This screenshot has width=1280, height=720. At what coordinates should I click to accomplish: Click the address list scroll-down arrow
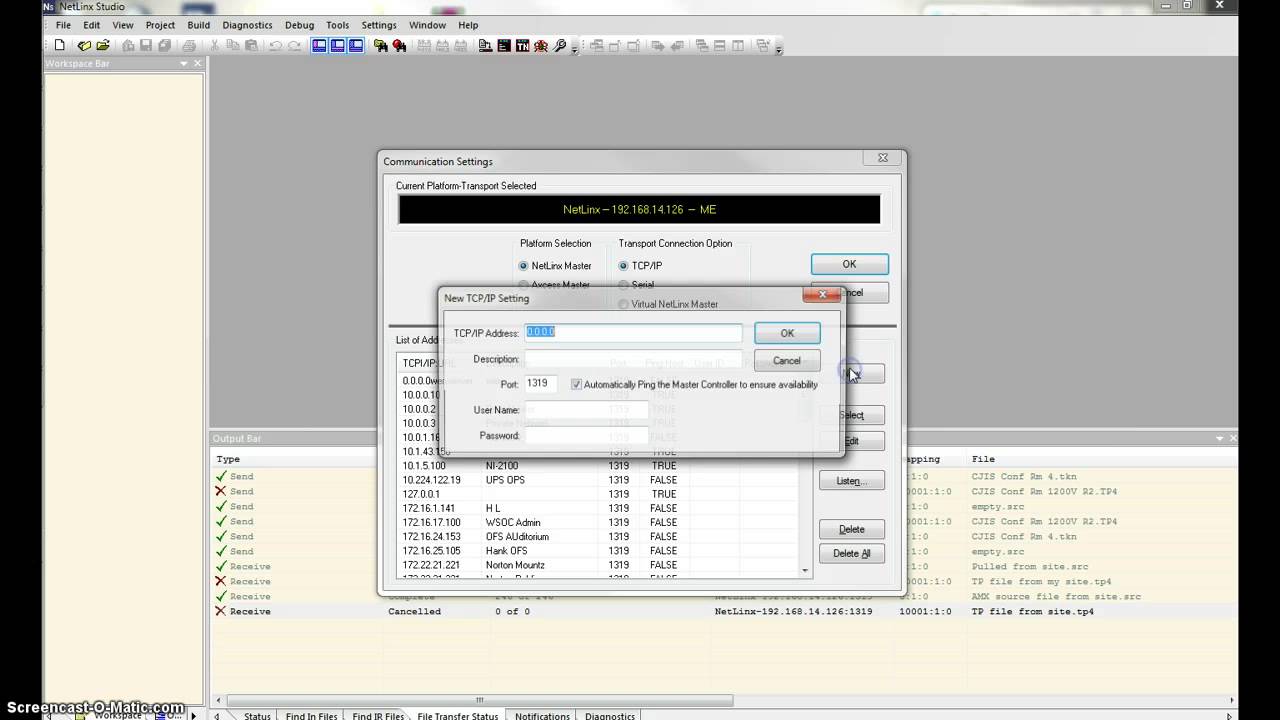point(805,570)
